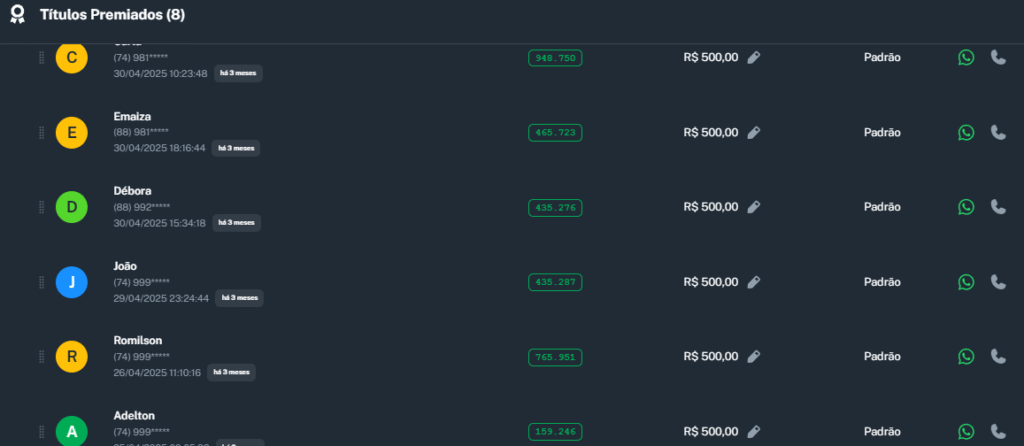Click the phone icon for Emaiza
The height and width of the screenshot is (446, 1024).
click(x=998, y=132)
